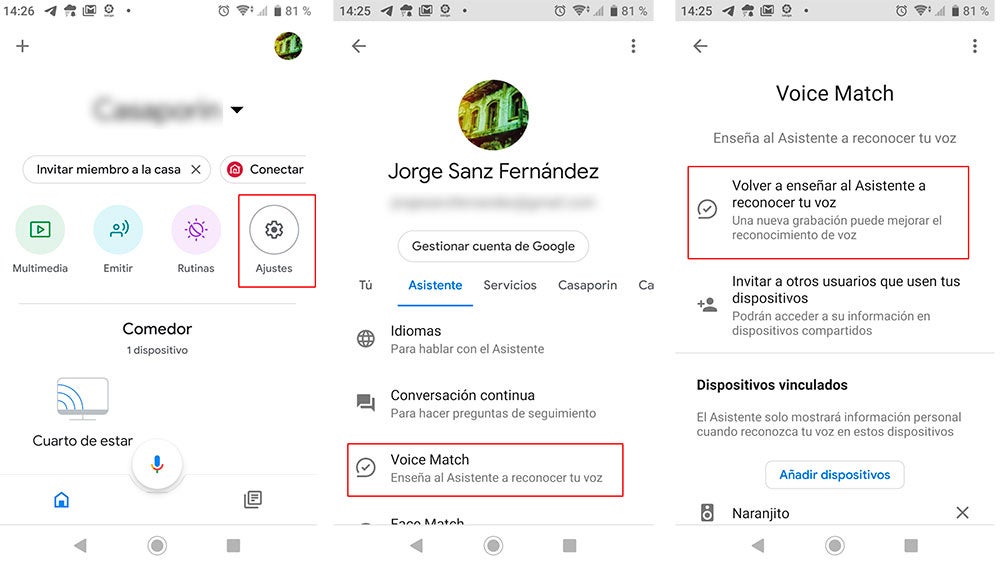Tap the home tab icon
This screenshot has width=1000, height=567.
[x=61, y=499]
